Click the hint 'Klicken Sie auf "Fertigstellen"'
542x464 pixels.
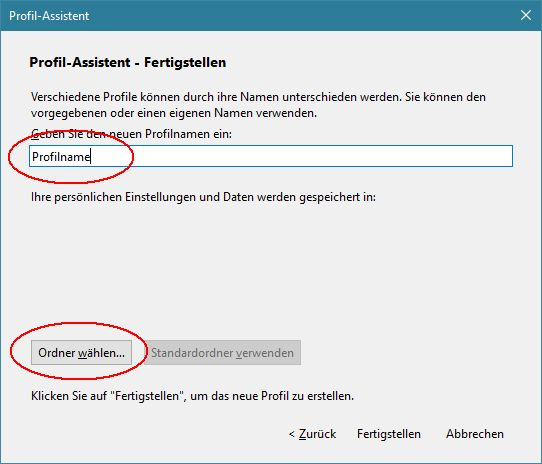click(106, 396)
